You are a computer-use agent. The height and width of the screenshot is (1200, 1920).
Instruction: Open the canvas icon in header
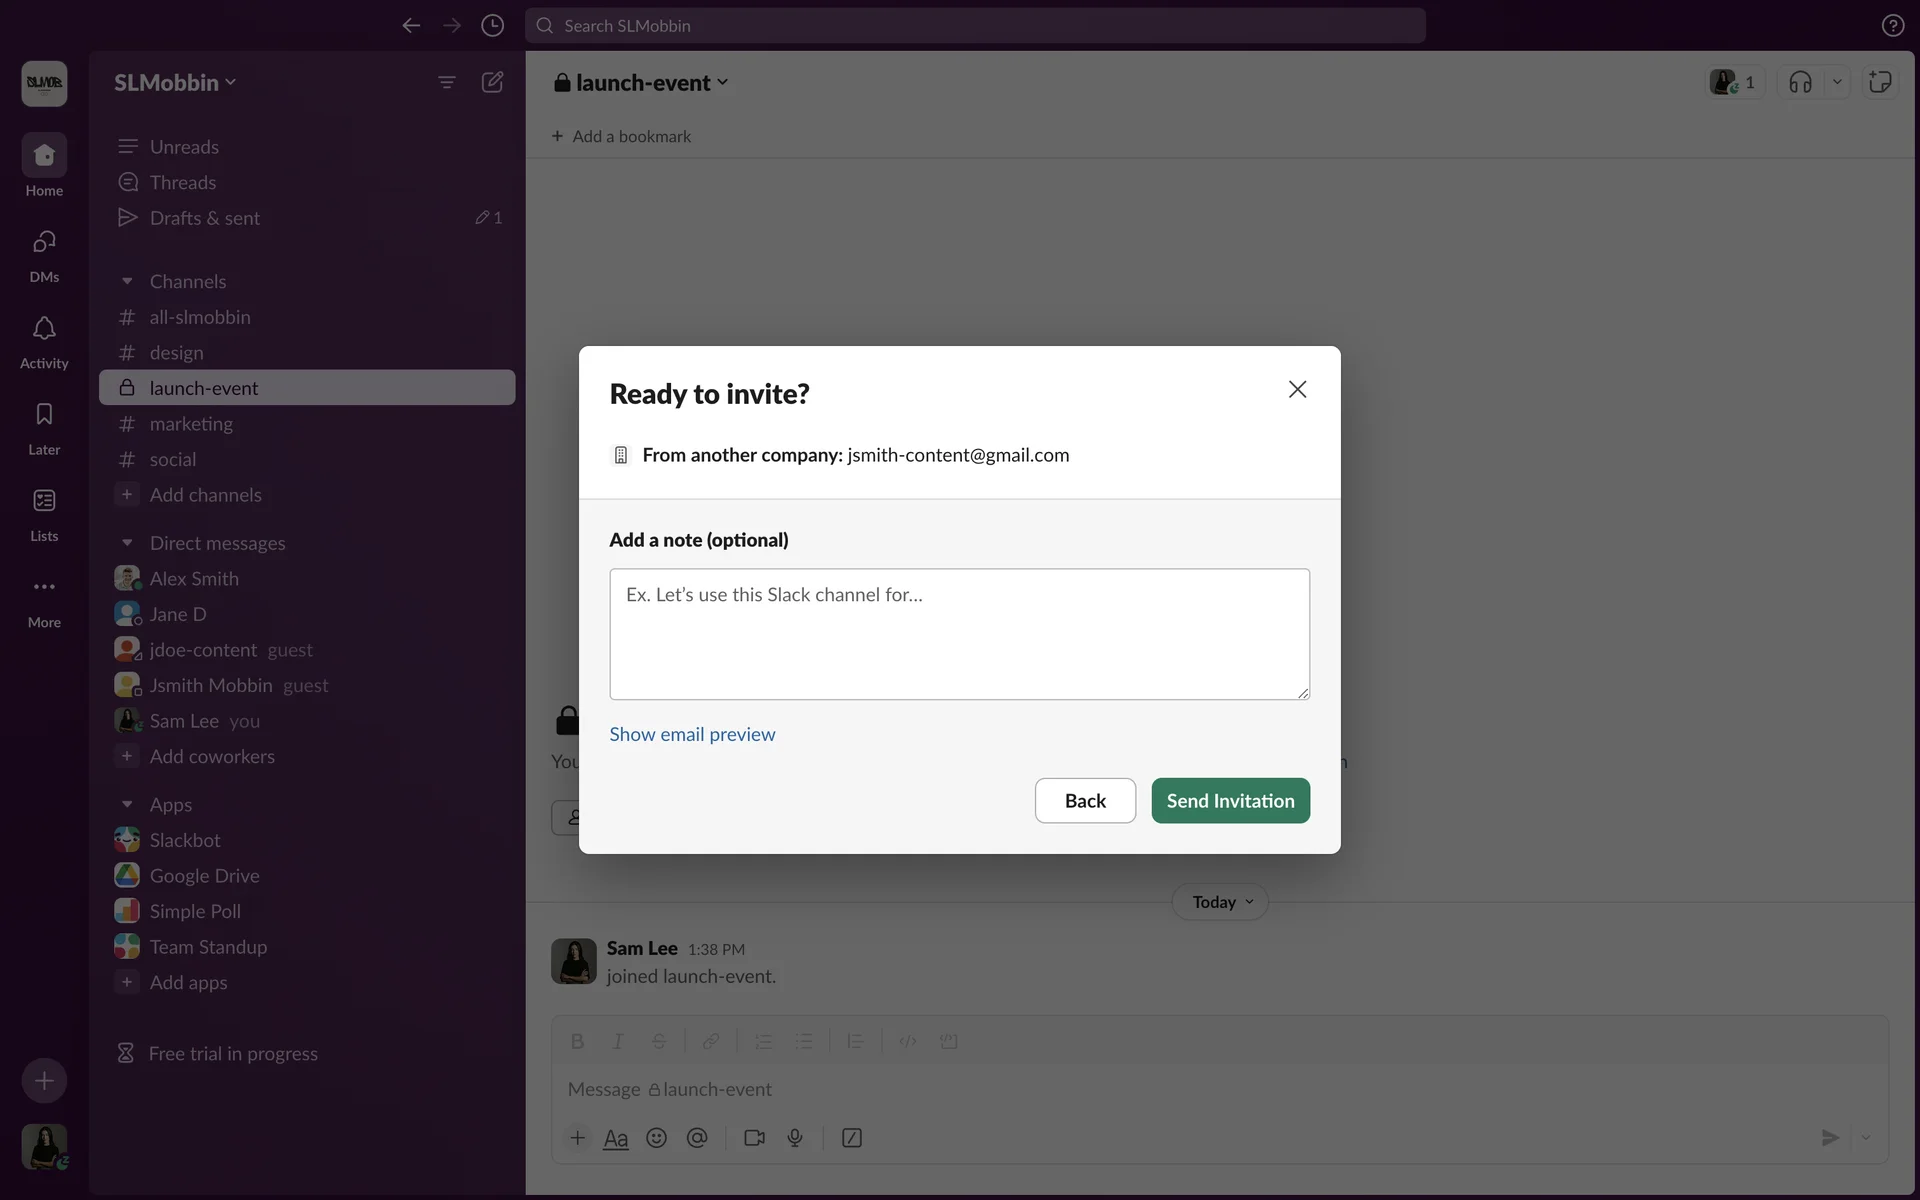click(1880, 82)
